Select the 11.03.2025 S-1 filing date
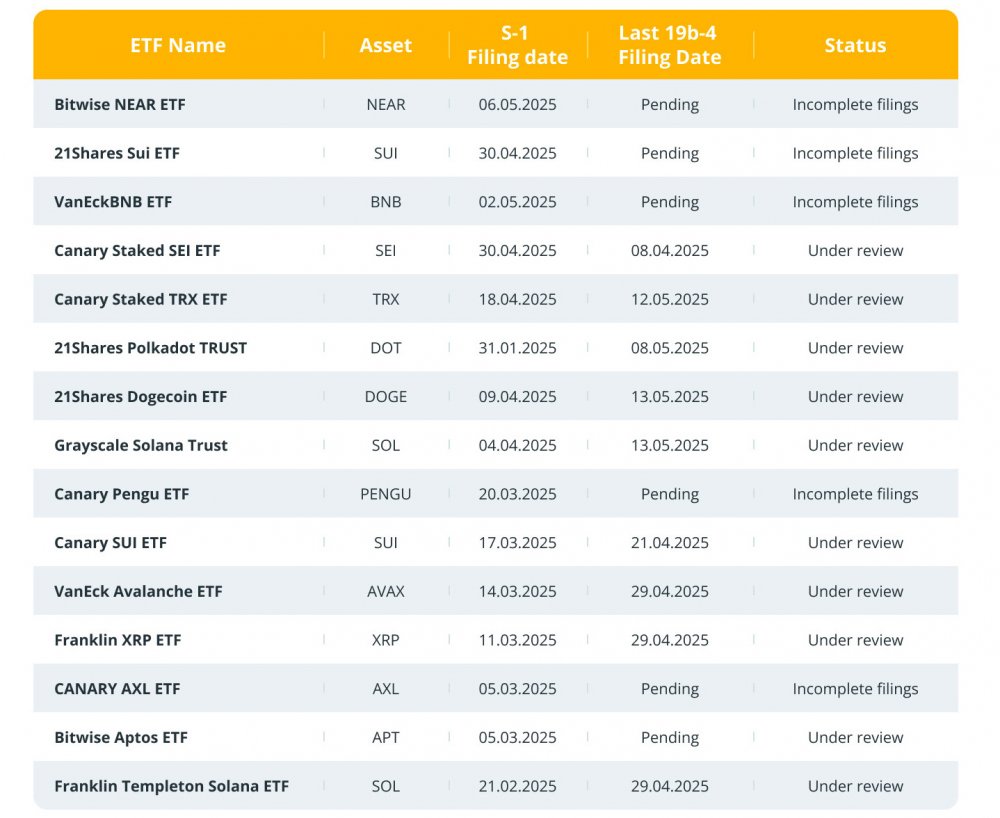This screenshot has width=1000, height=818. pyautogui.click(x=517, y=640)
